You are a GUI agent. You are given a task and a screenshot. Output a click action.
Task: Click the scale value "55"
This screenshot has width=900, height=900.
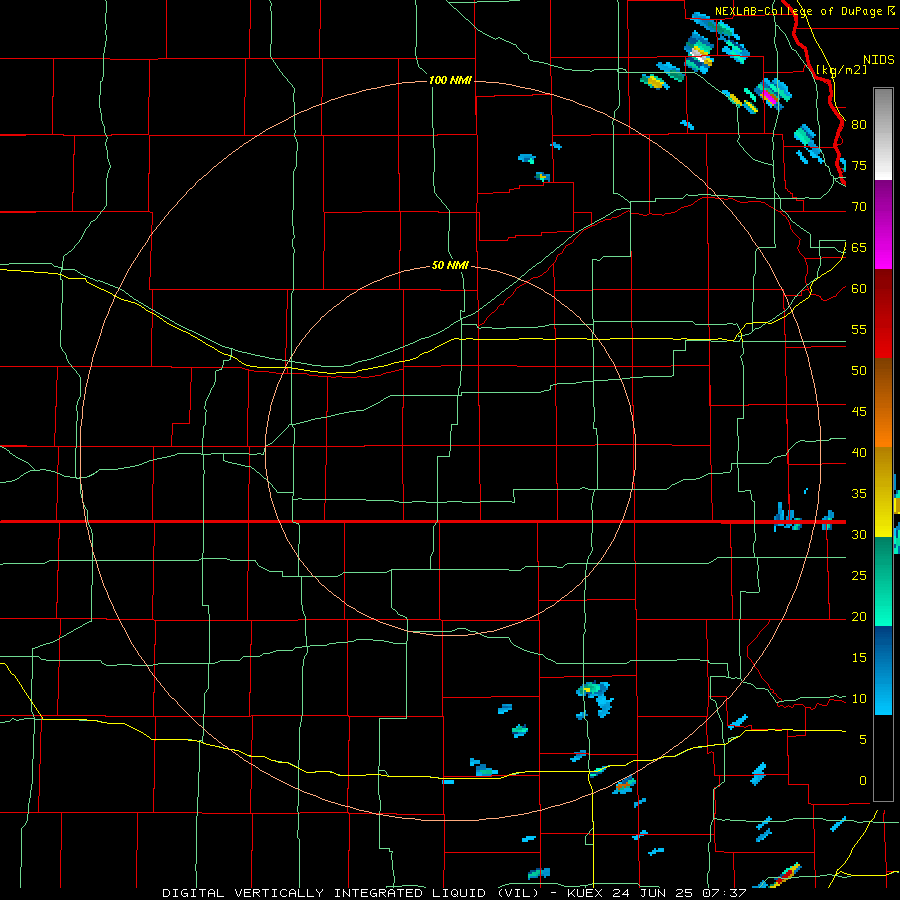(859, 329)
